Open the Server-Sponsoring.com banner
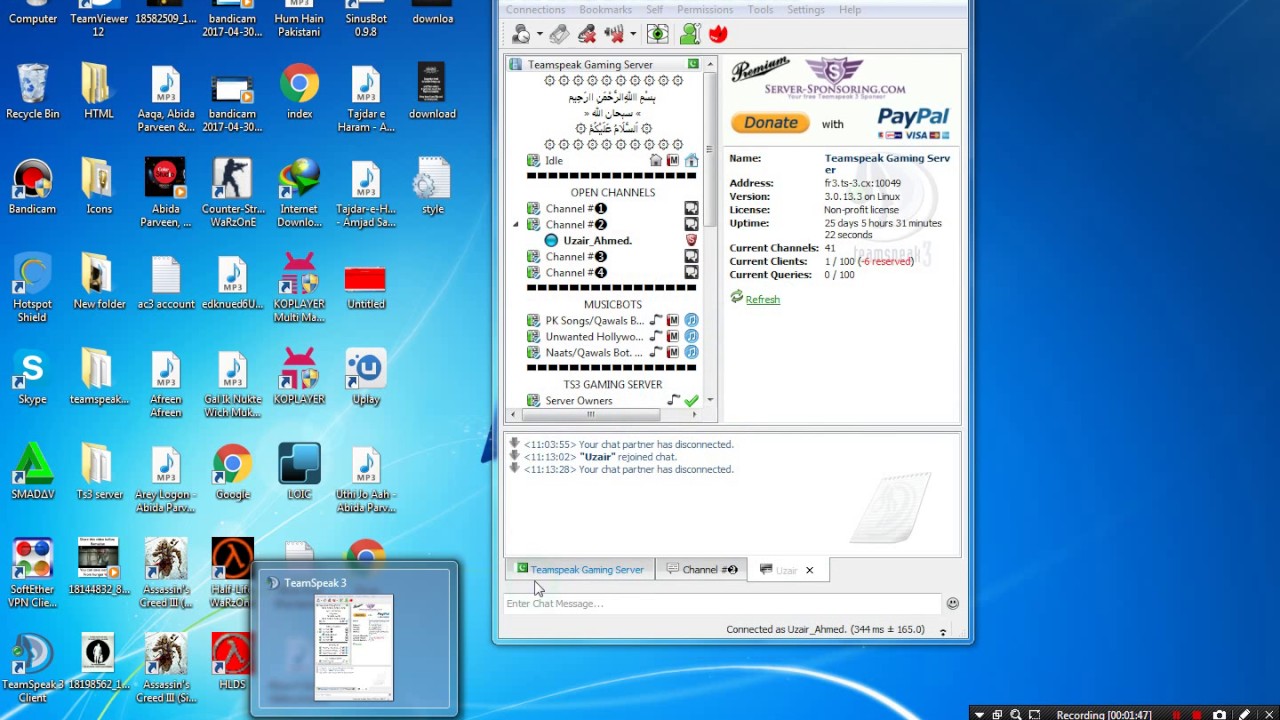 835,78
